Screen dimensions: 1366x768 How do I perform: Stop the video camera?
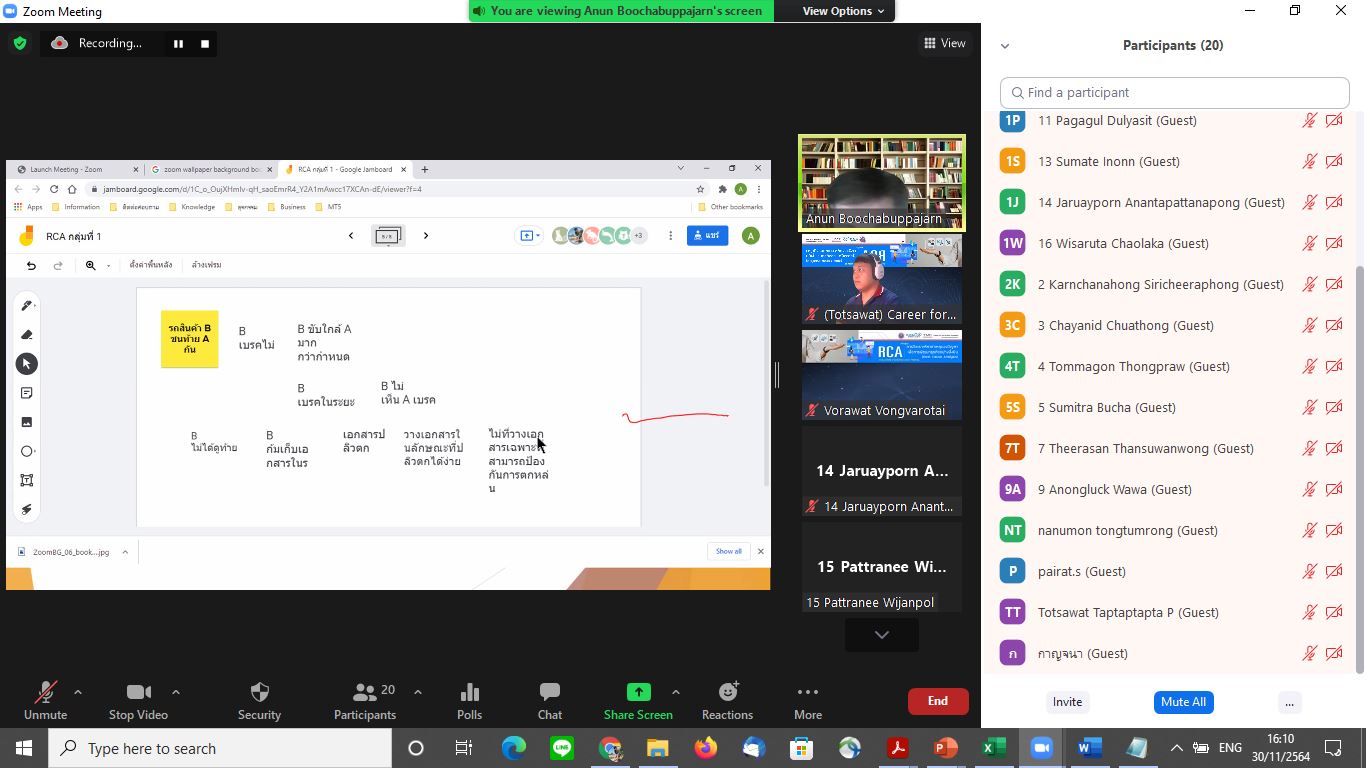pos(138,693)
